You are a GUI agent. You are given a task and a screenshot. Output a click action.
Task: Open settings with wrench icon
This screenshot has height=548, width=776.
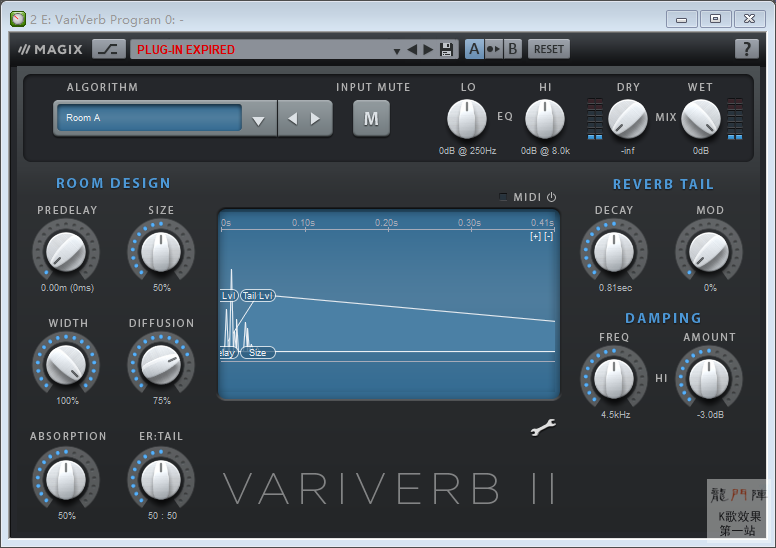pos(543,428)
